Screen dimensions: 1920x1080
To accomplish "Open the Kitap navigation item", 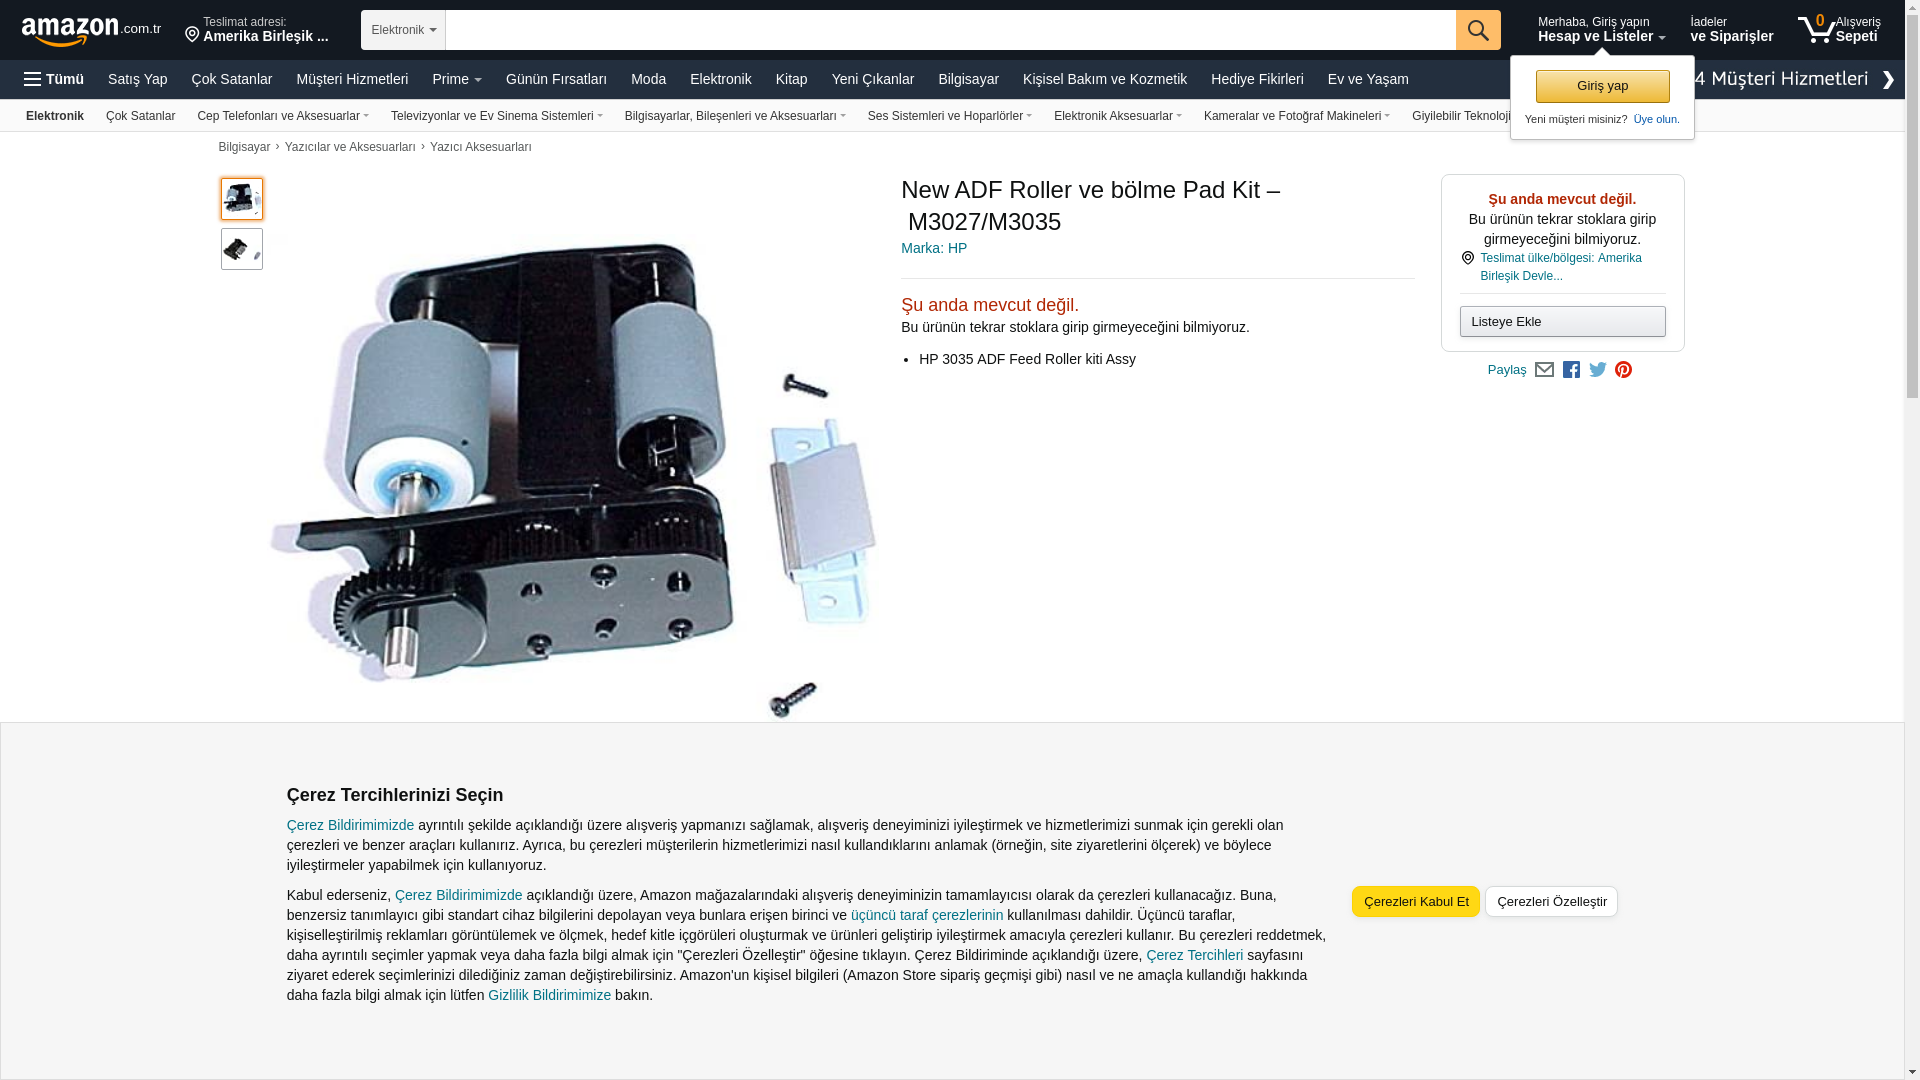I will point(791,79).
